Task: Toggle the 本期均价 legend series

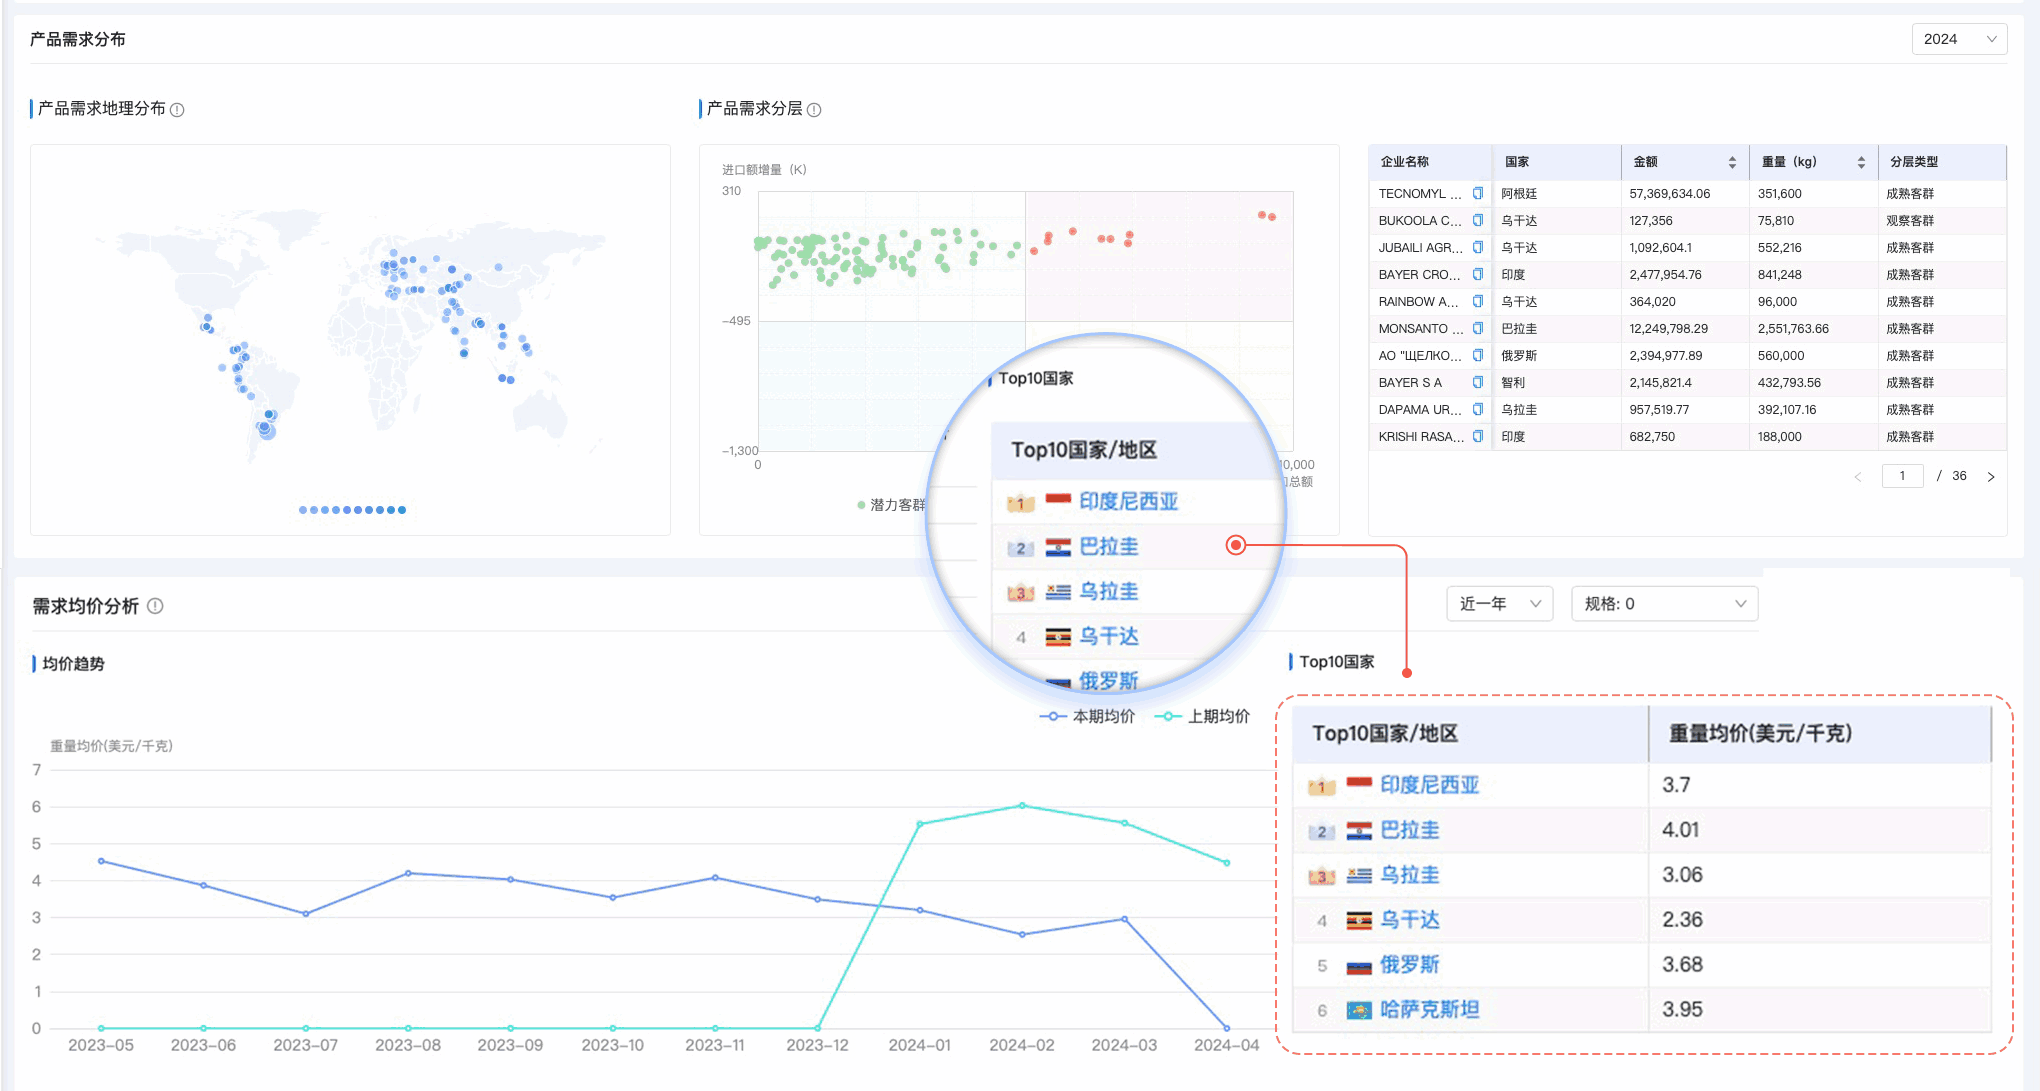Action: point(1087,716)
